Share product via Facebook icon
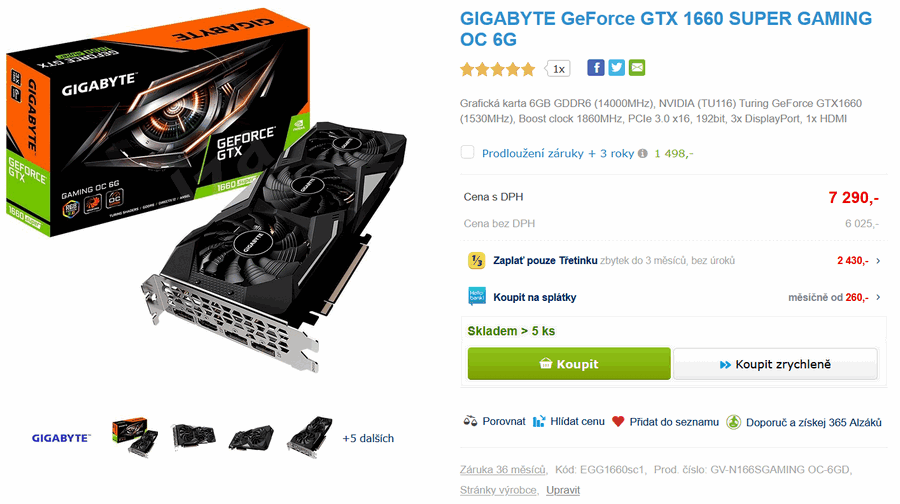The height and width of the screenshot is (504, 900). [x=595, y=68]
